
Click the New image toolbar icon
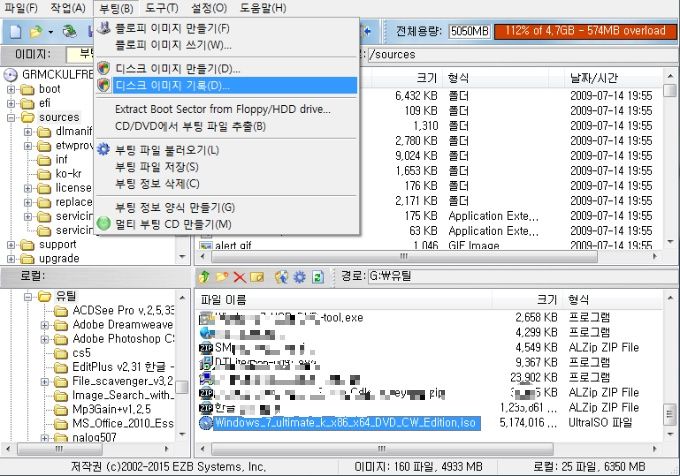[16, 32]
